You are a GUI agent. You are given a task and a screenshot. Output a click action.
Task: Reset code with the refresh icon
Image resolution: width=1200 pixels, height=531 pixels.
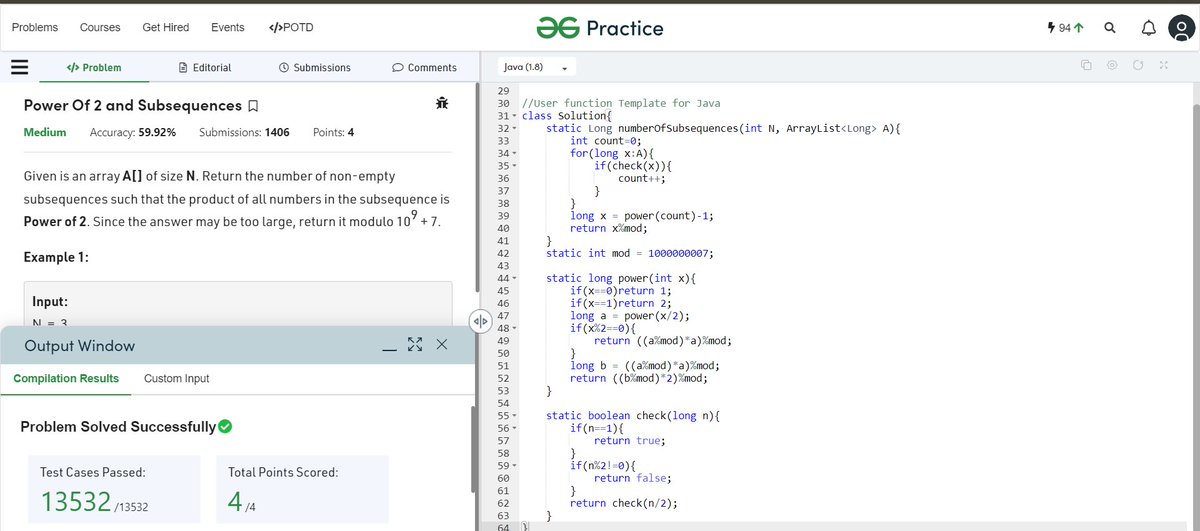(x=1138, y=67)
